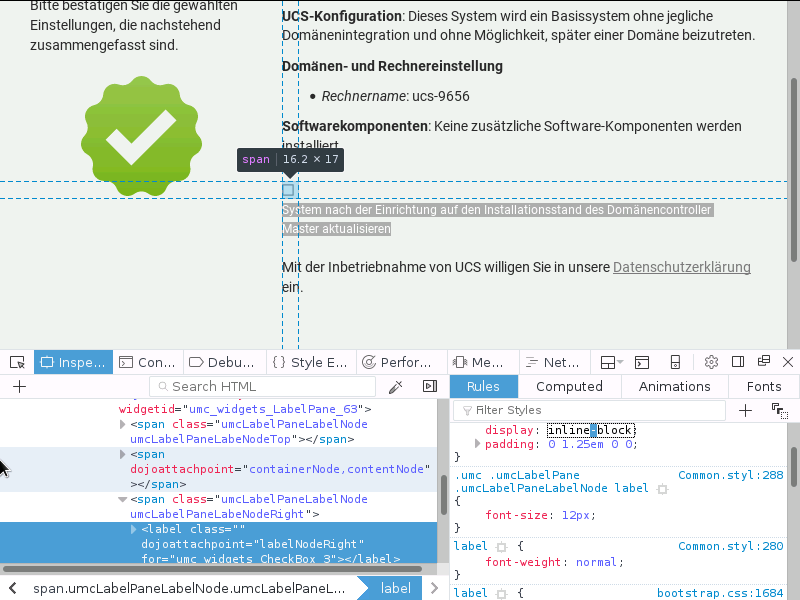
Task: Click responsive design mode icon
Action: point(676,362)
